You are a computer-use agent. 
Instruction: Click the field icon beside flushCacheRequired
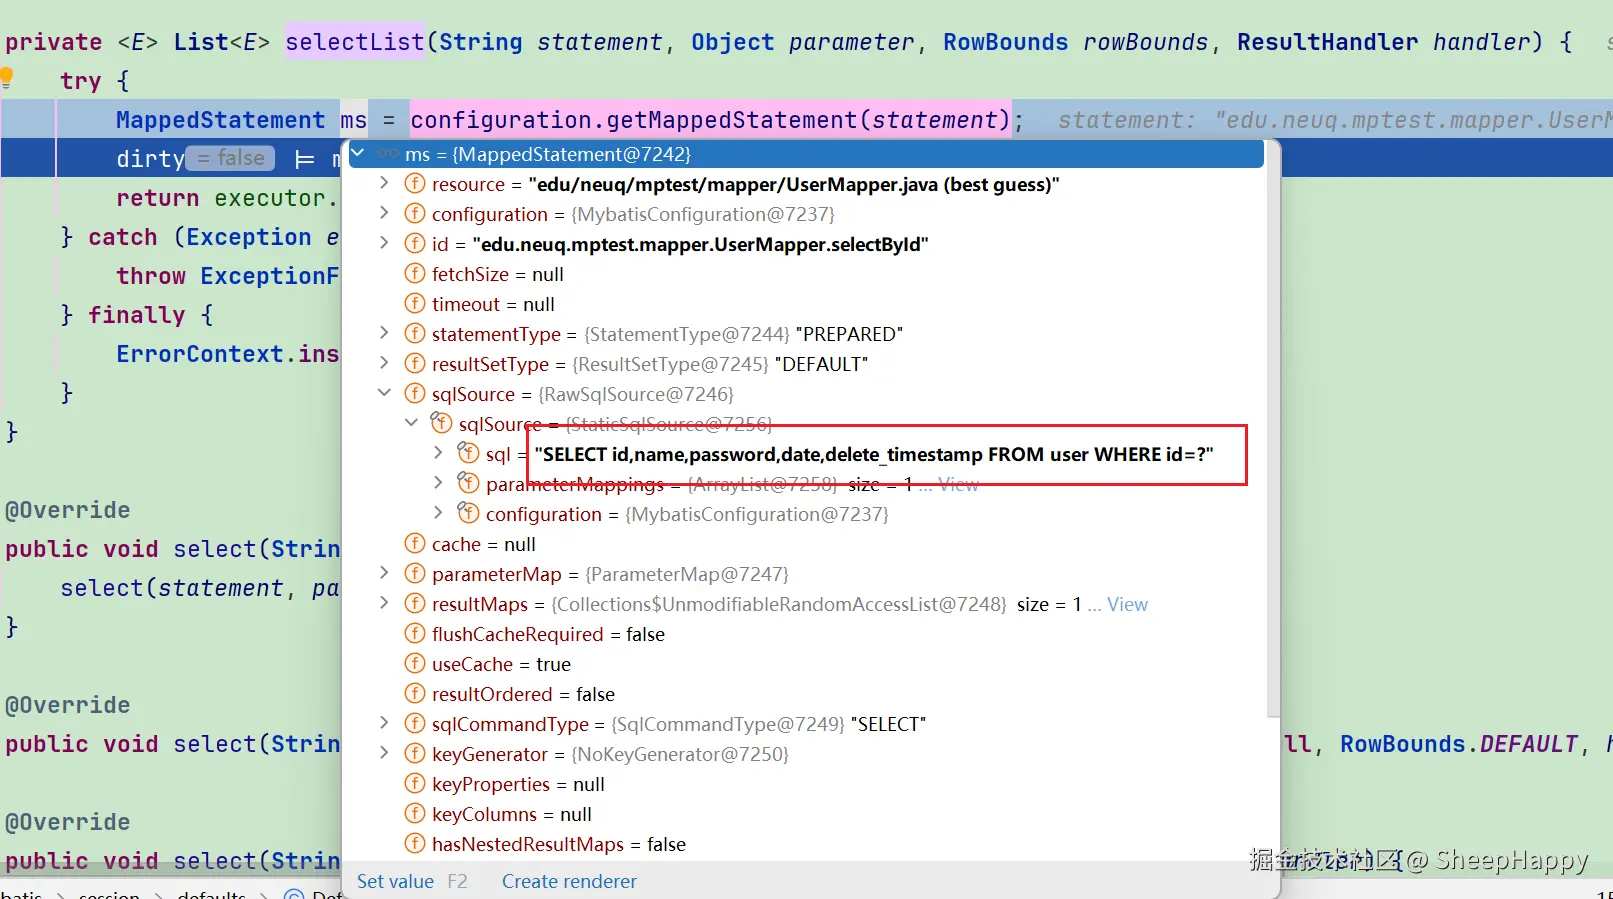click(x=415, y=634)
